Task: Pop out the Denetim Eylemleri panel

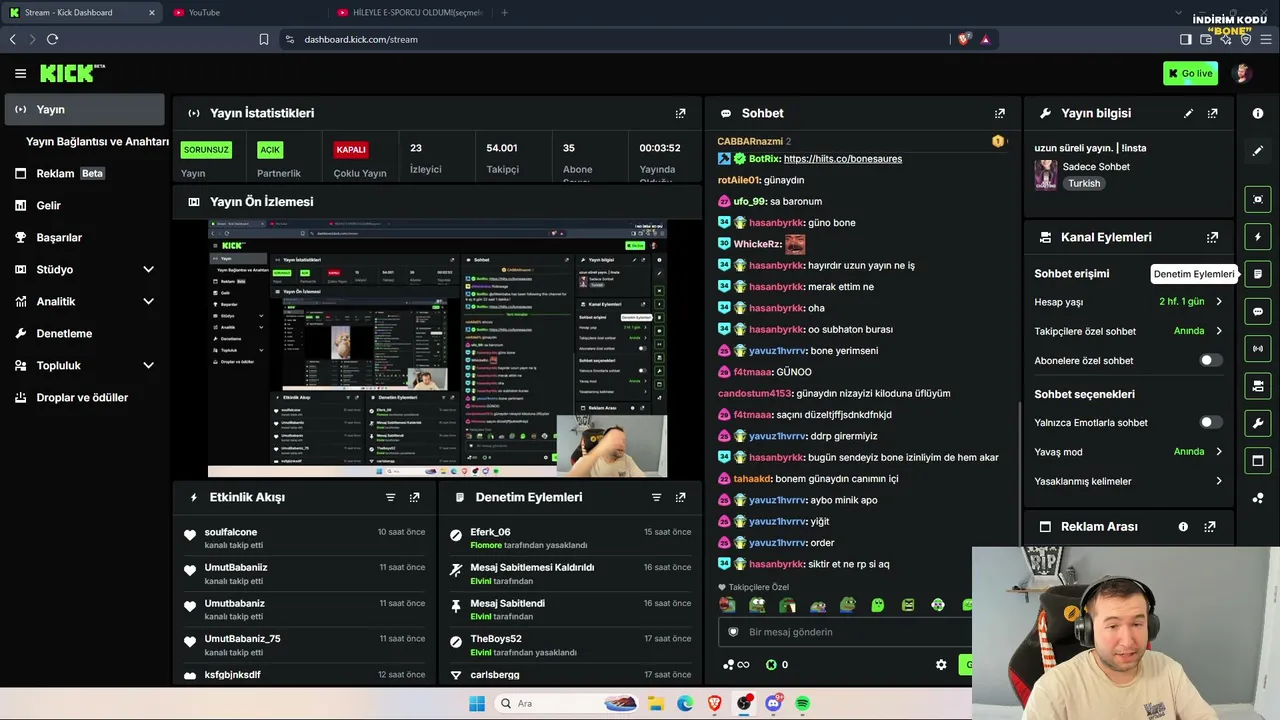Action: tap(681, 497)
